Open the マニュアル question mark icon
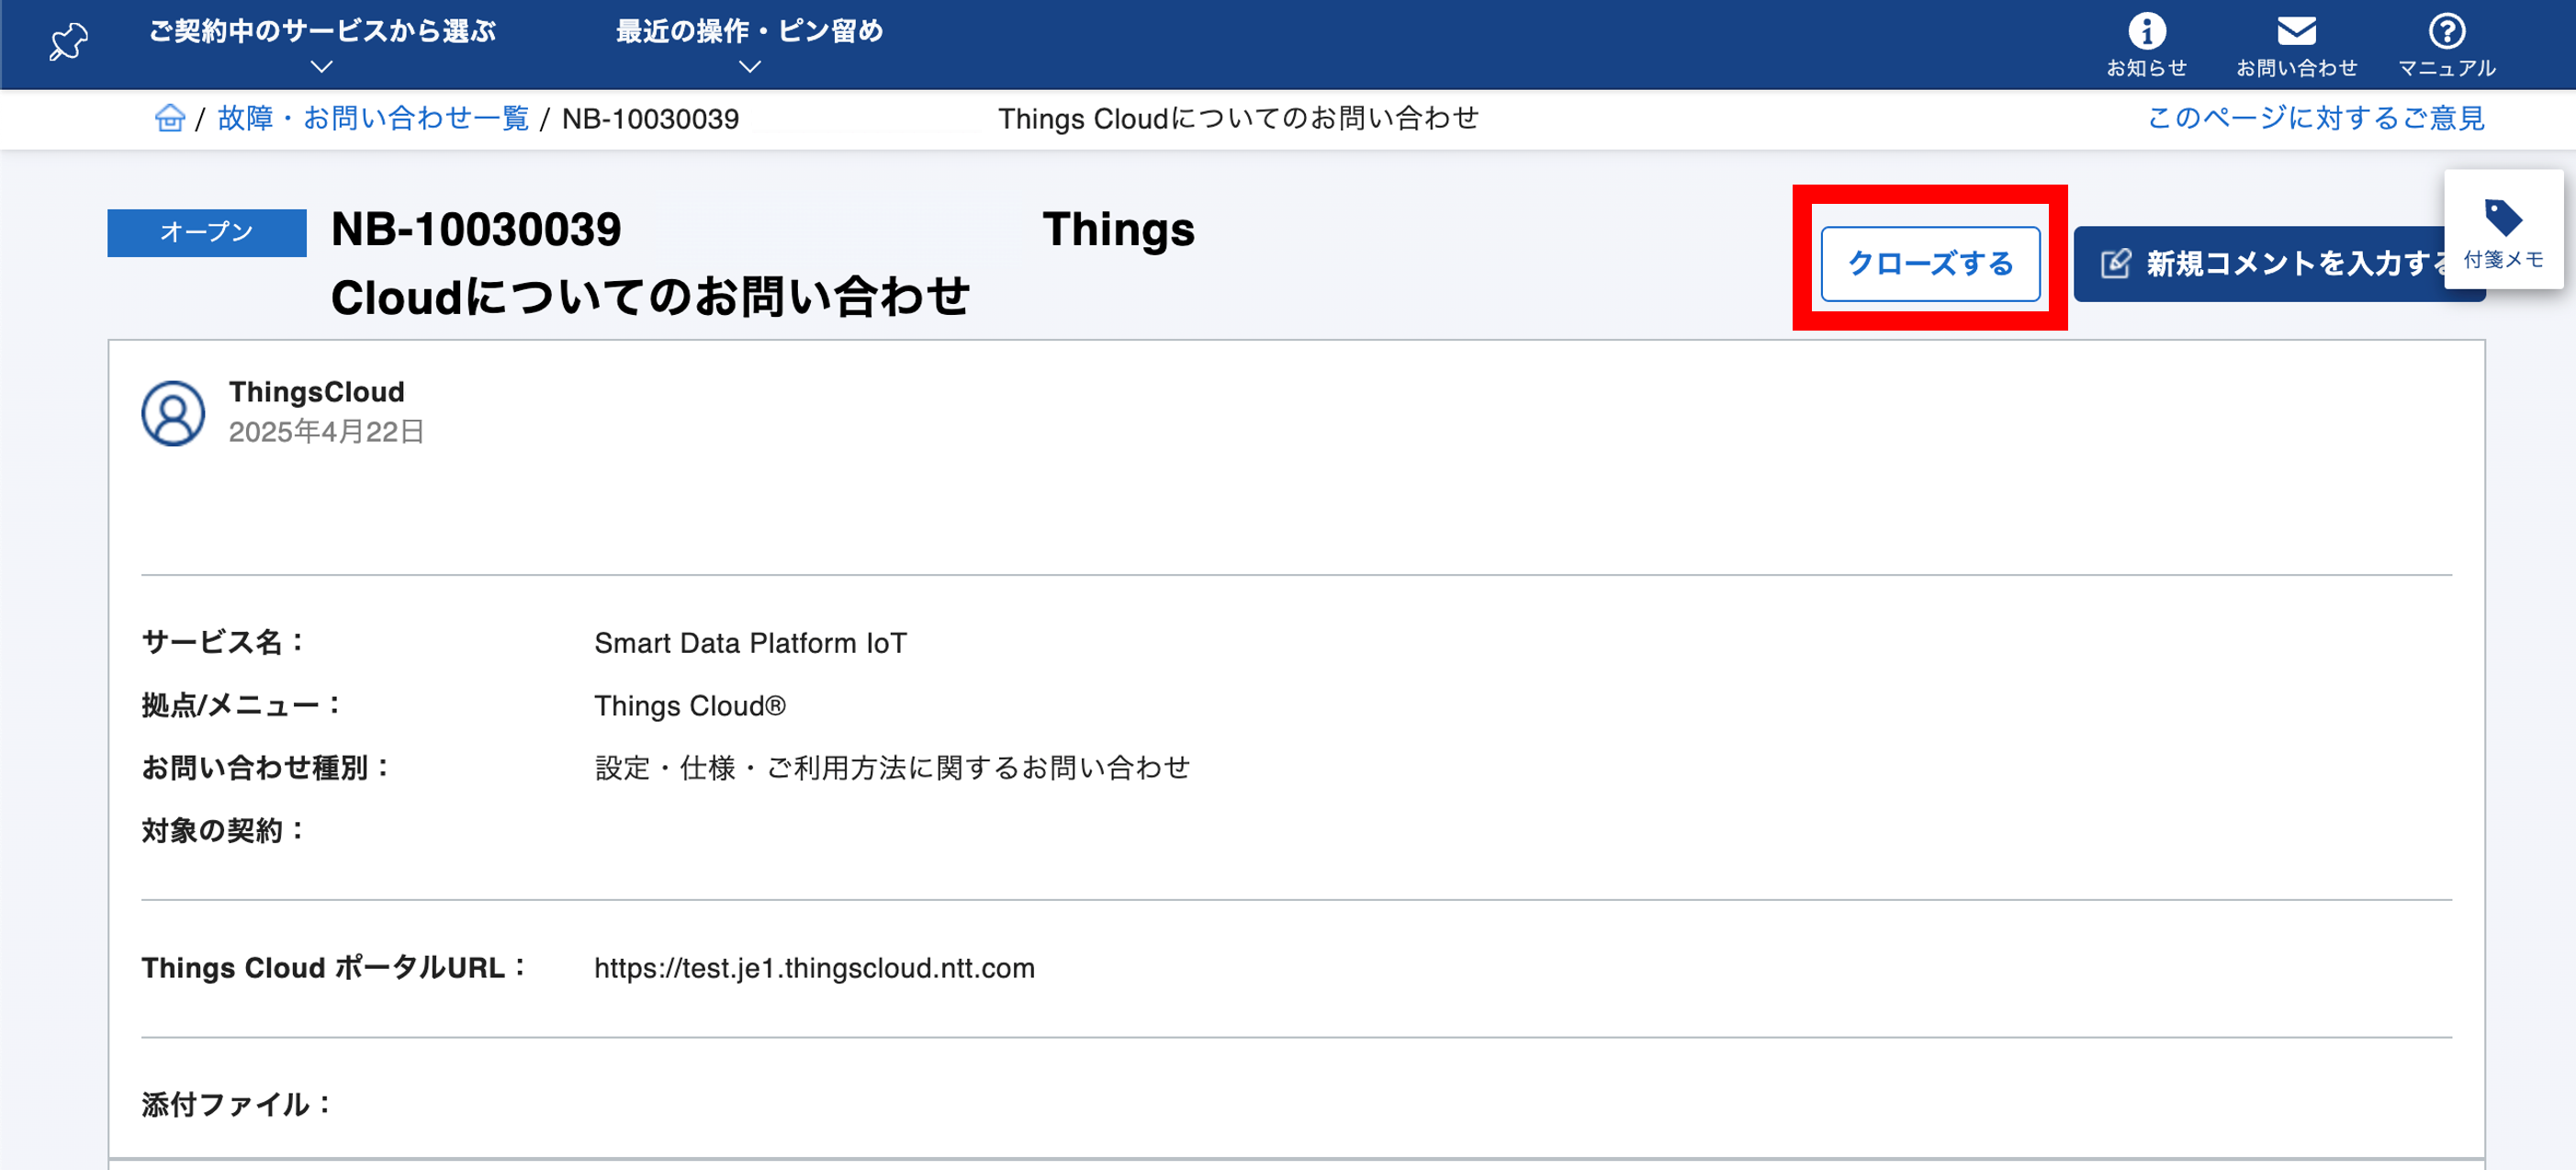The image size is (2576, 1170). pyautogui.click(x=2446, y=32)
